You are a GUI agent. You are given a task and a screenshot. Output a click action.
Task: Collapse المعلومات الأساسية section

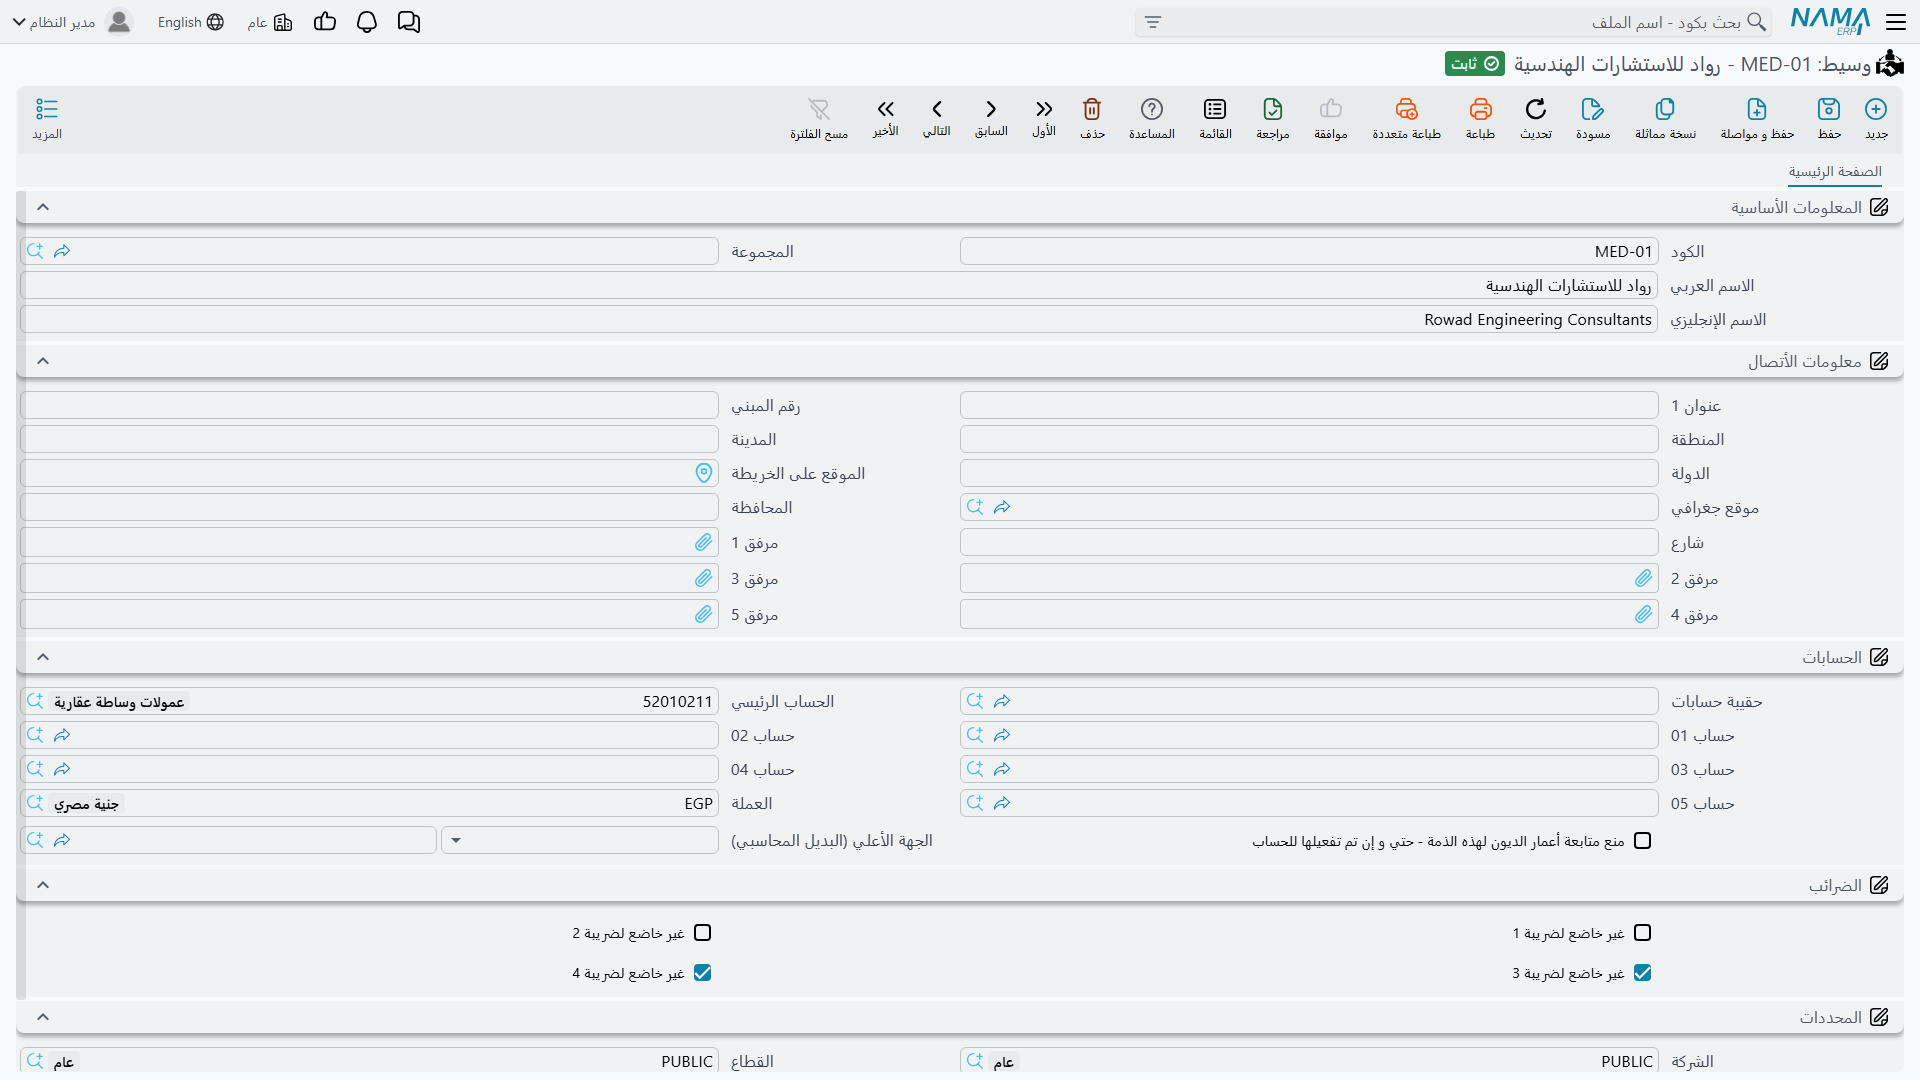[43, 207]
